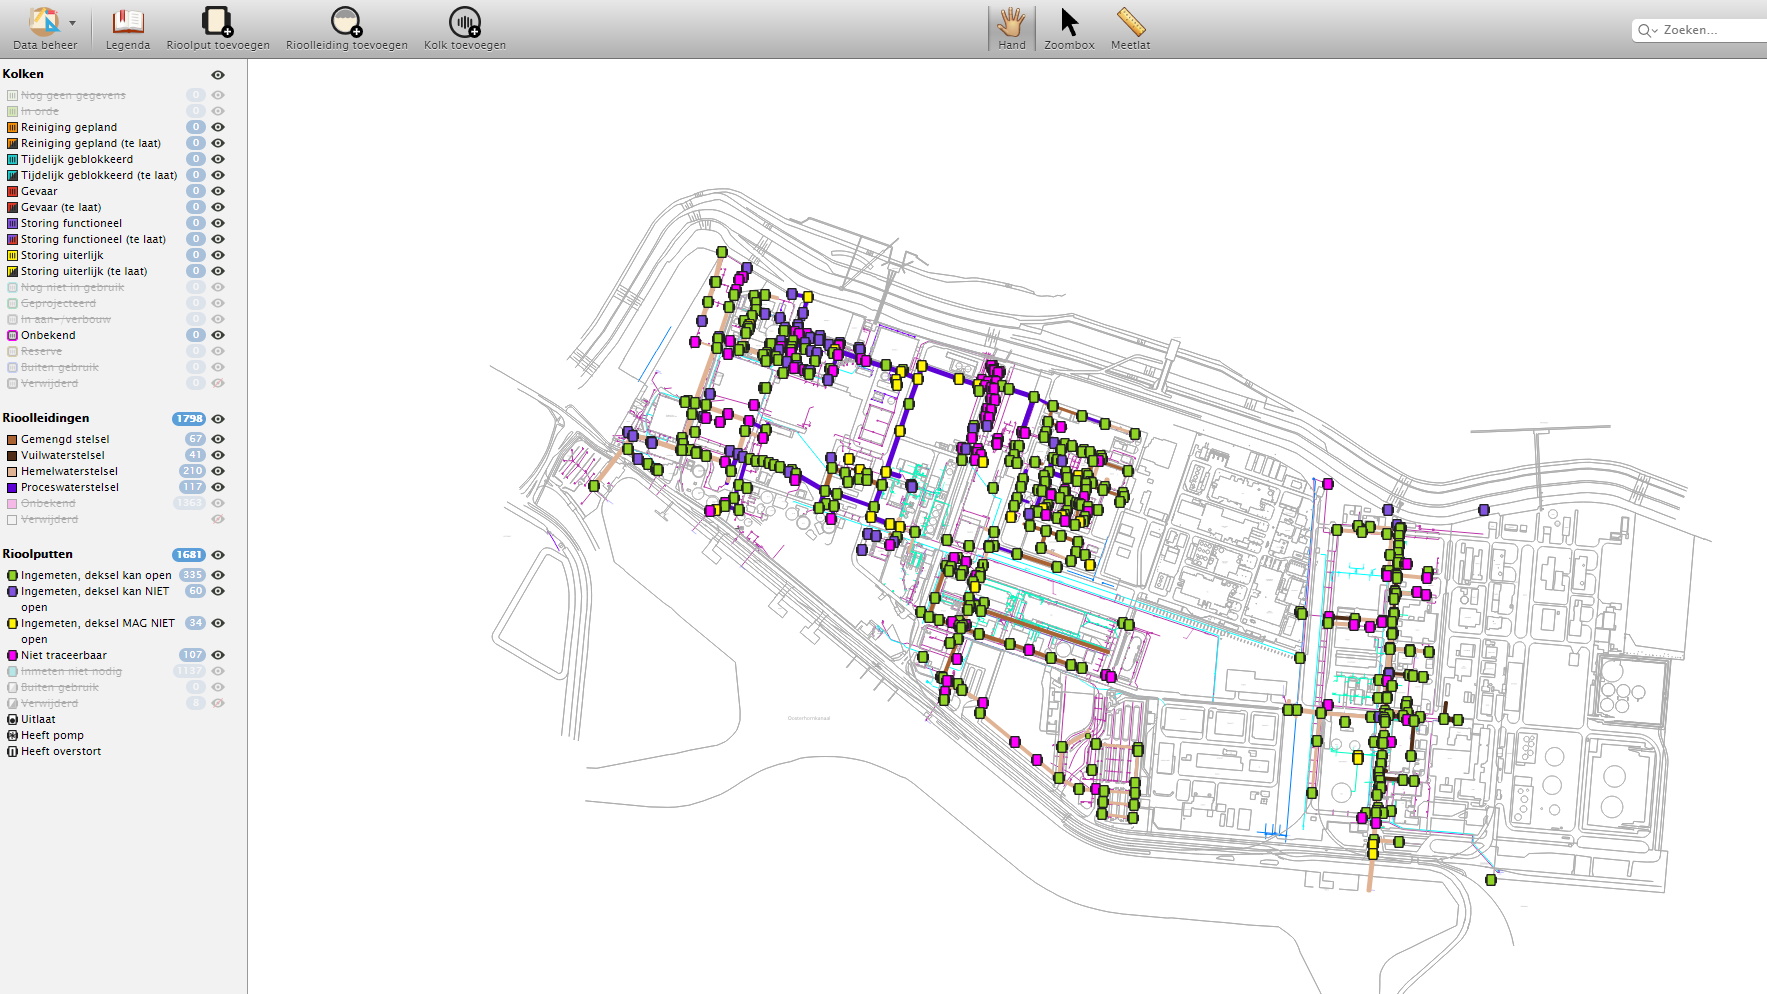This screenshot has width=1767, height=994.
Task: Click the Proceswaterstelsel count badge 117
Action: click(192, 487)
